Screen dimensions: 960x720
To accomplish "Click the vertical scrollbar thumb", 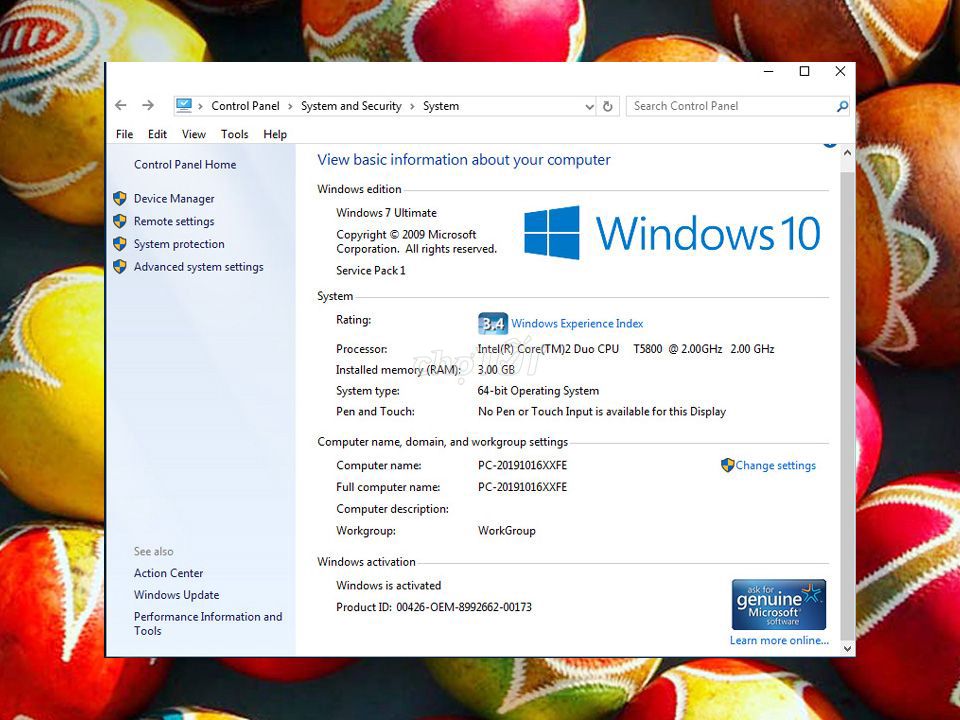I will (x=847, y=404).
